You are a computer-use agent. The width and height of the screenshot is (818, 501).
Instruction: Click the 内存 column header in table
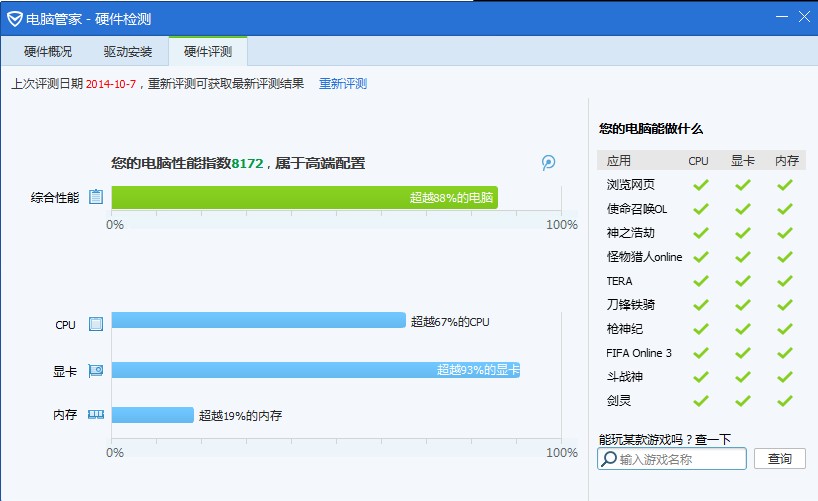[787, 161]
